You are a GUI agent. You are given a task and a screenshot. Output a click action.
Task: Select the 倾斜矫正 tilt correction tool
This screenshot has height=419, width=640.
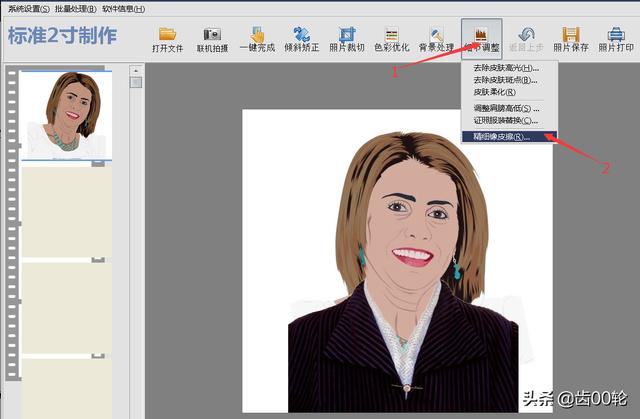pos(301,38)
